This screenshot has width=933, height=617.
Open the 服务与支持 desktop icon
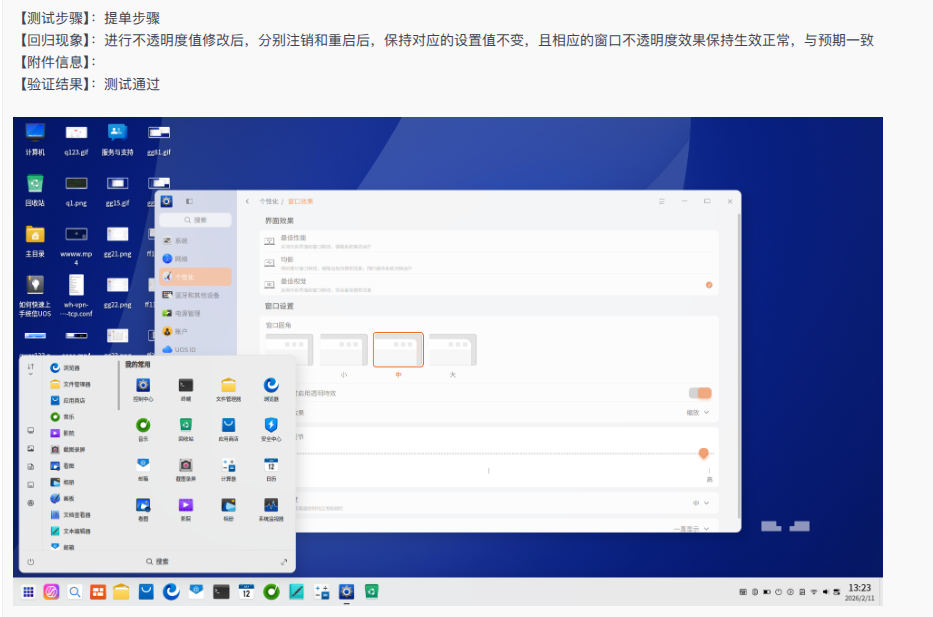[117, 139]
